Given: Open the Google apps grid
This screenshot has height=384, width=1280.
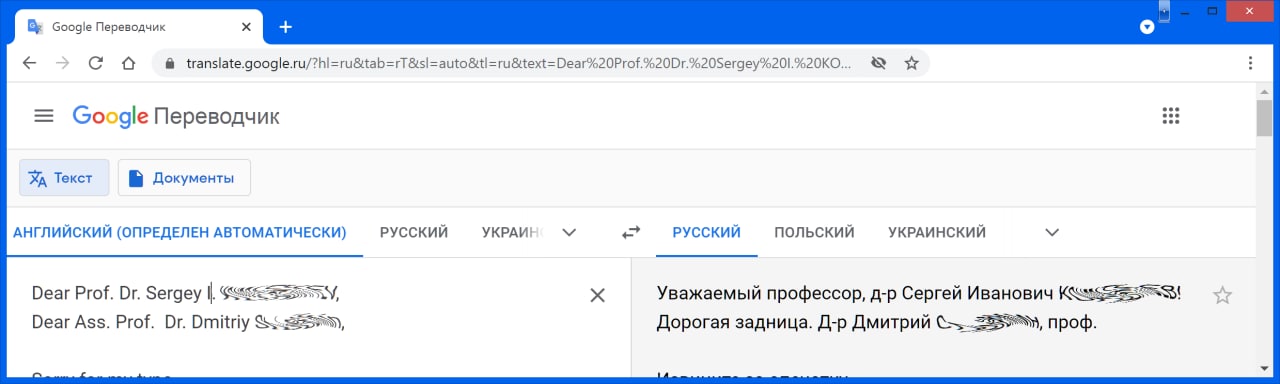Looking at the screenshot, I should coord(1171,116).
